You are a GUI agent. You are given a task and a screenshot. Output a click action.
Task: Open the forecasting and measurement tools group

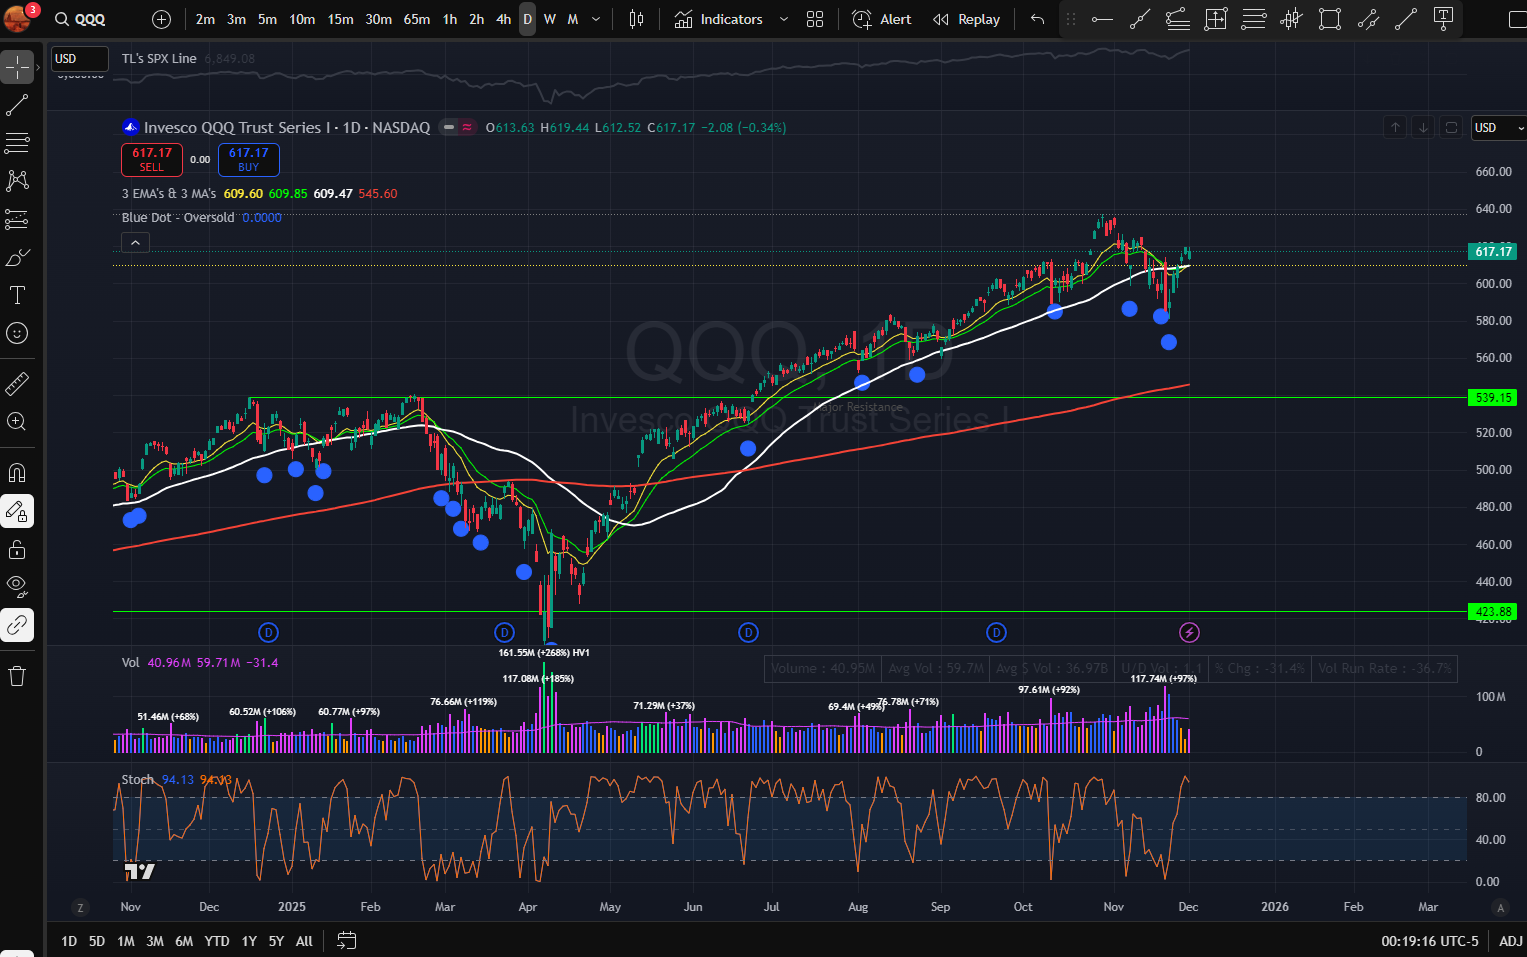(x=17, y=219)
